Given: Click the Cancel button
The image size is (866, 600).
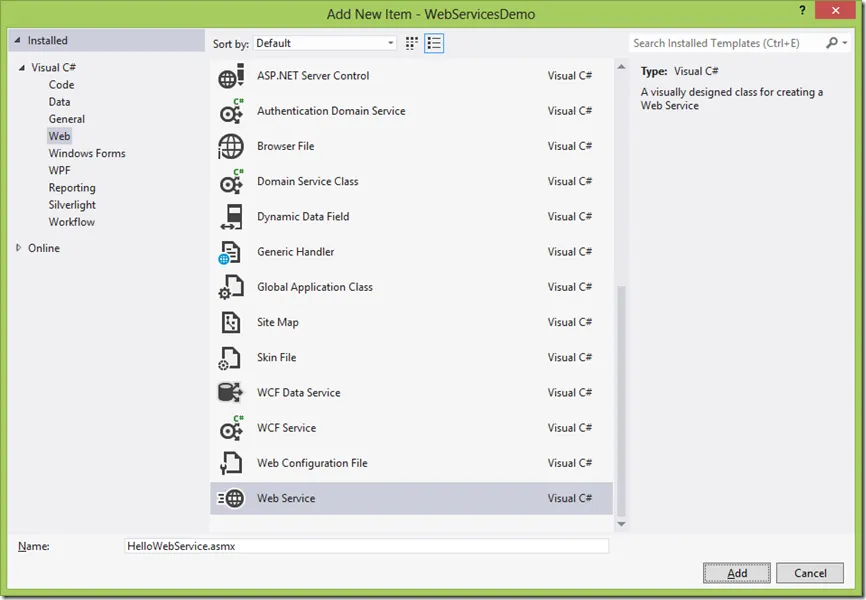Looking at the screenshot, I should click(x=810, y=573).
